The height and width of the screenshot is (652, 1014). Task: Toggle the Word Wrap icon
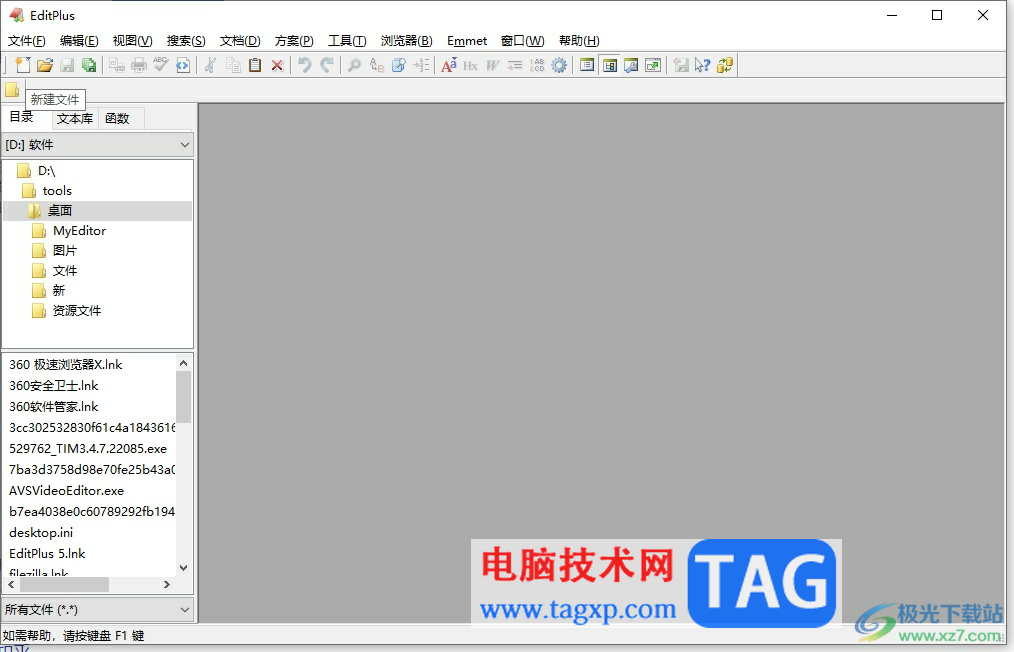click(x=493, y=65)
